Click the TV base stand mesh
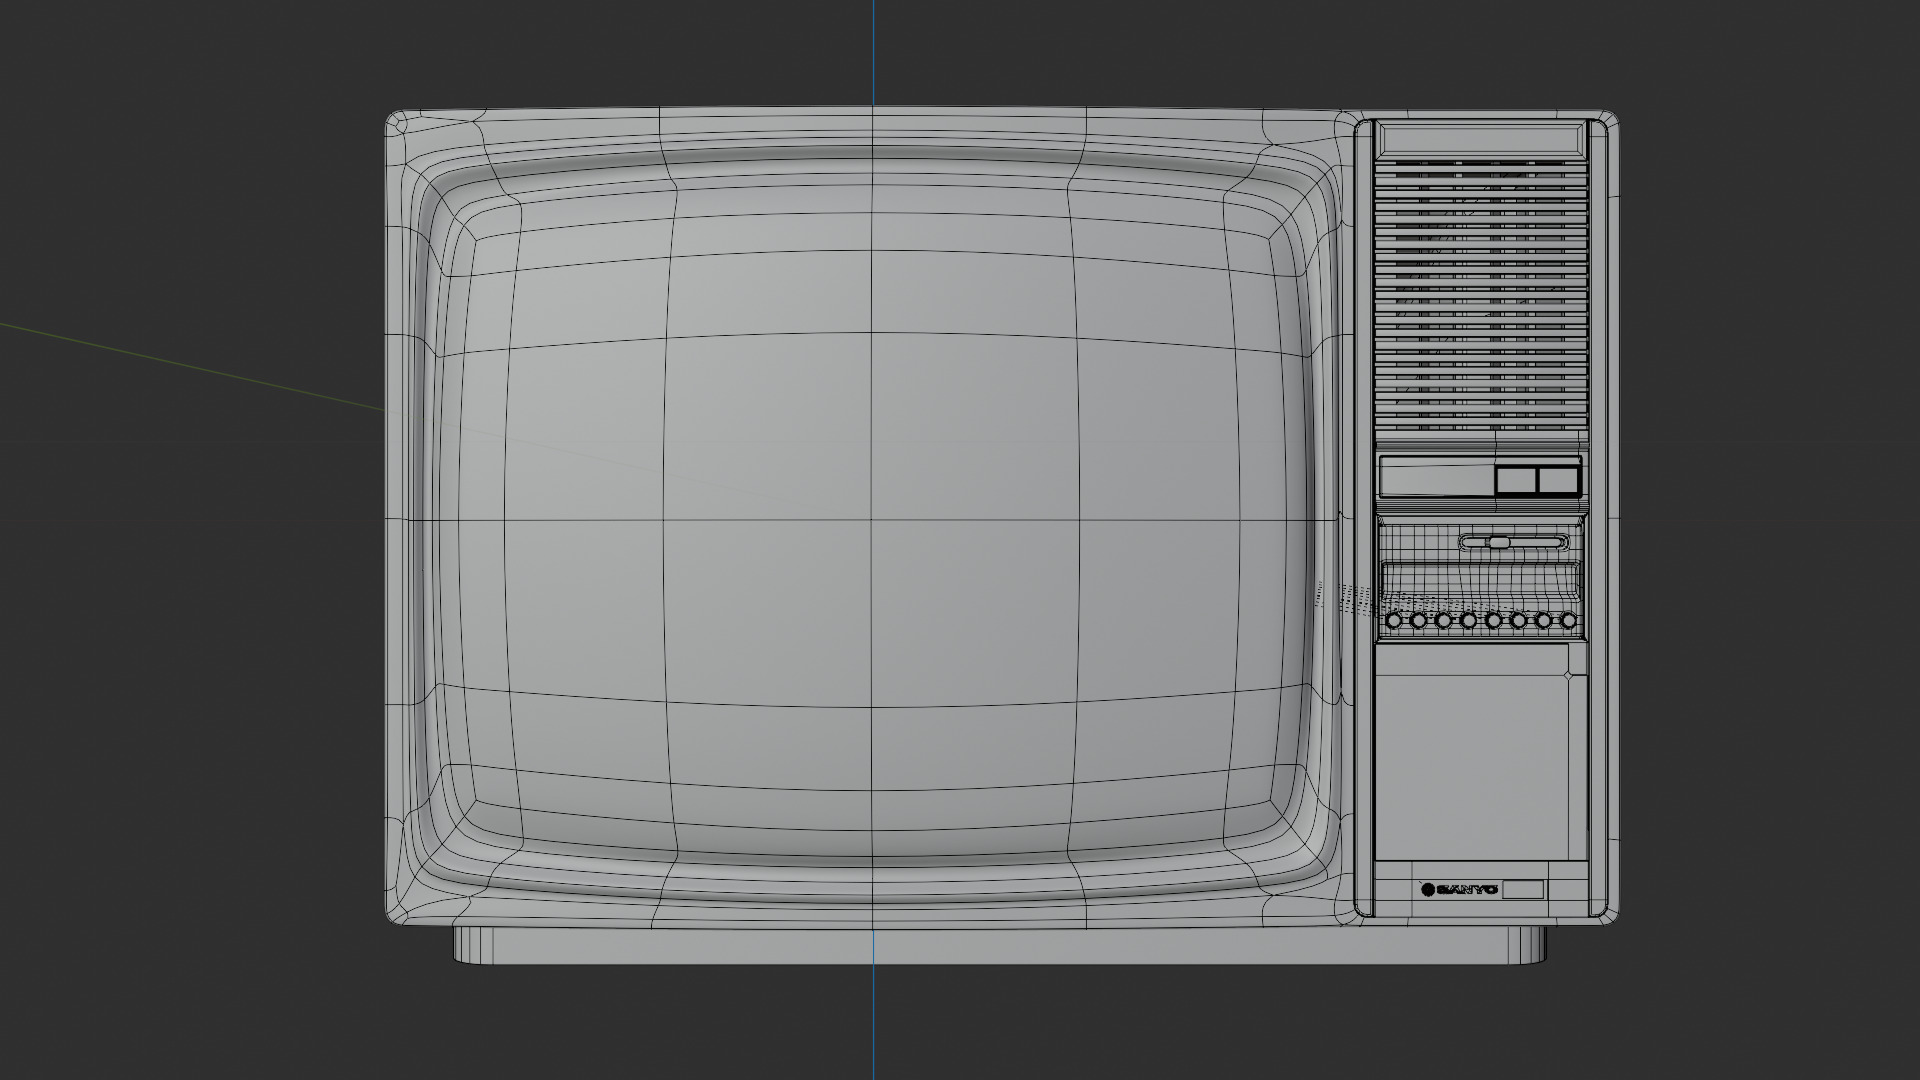This screenshot has height=1080, width=1920. click(1000, 946)
